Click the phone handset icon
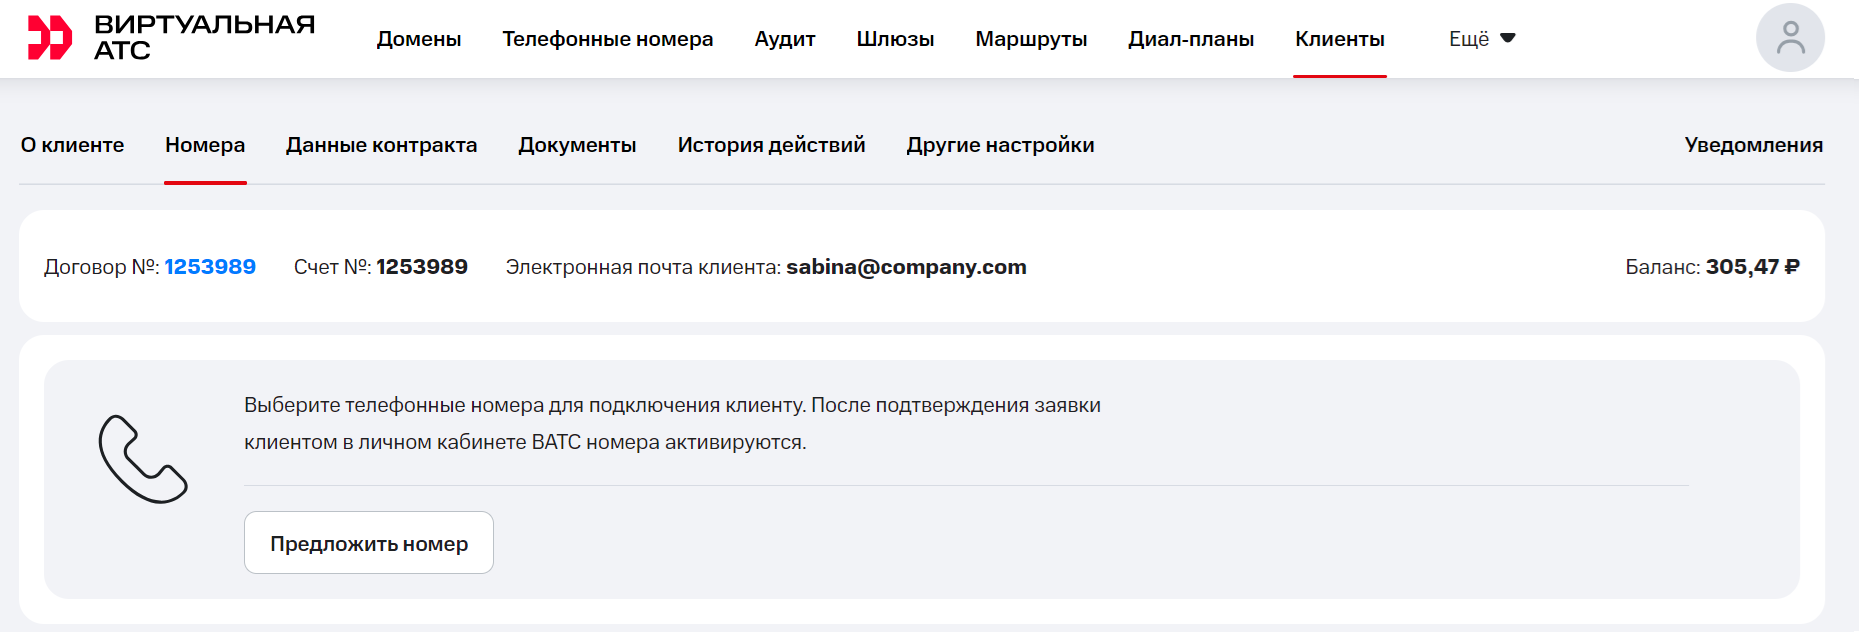The width and height of the screenshot is (1859, 632). pyautogui.click(x=142, y=459)
